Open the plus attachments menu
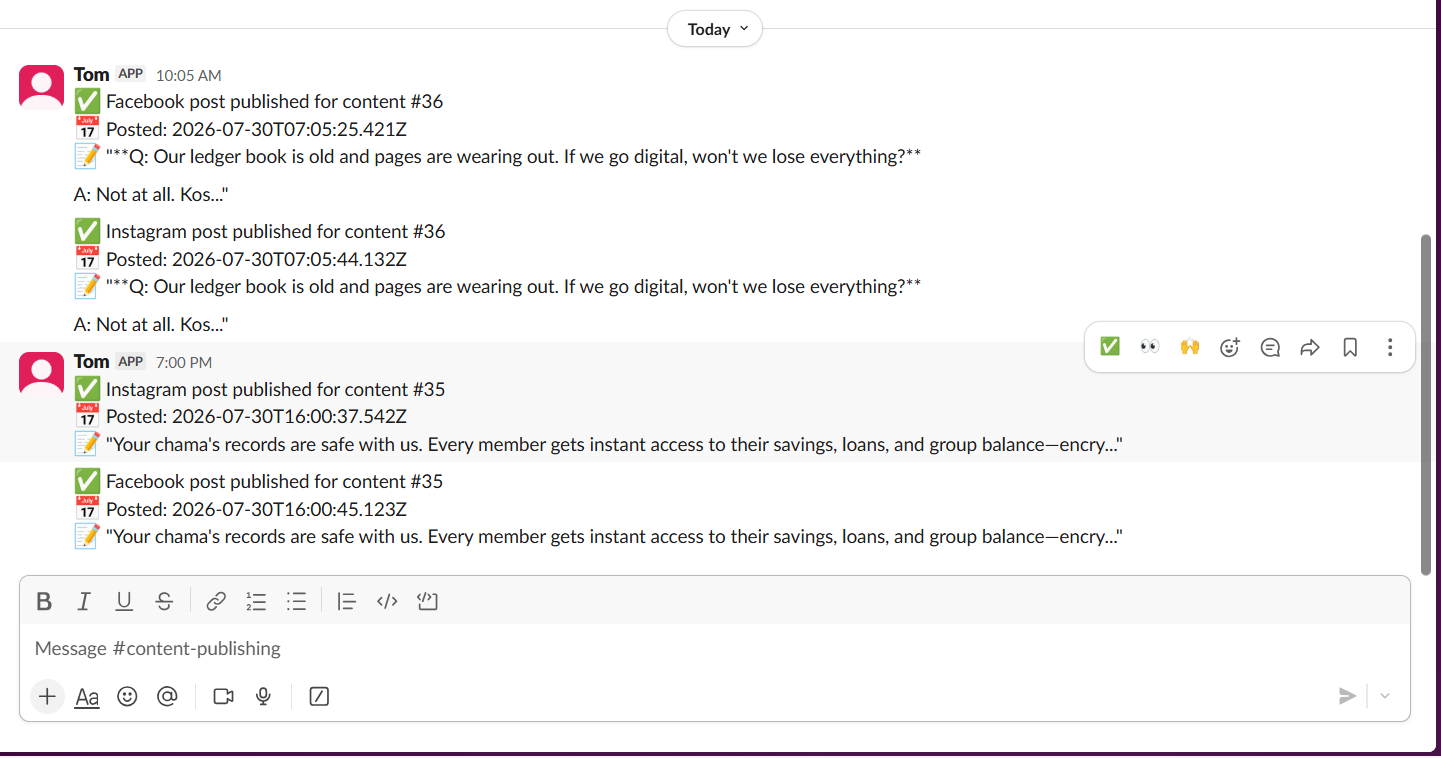Viewport: 1441px width, 758px height. [47, 696]
